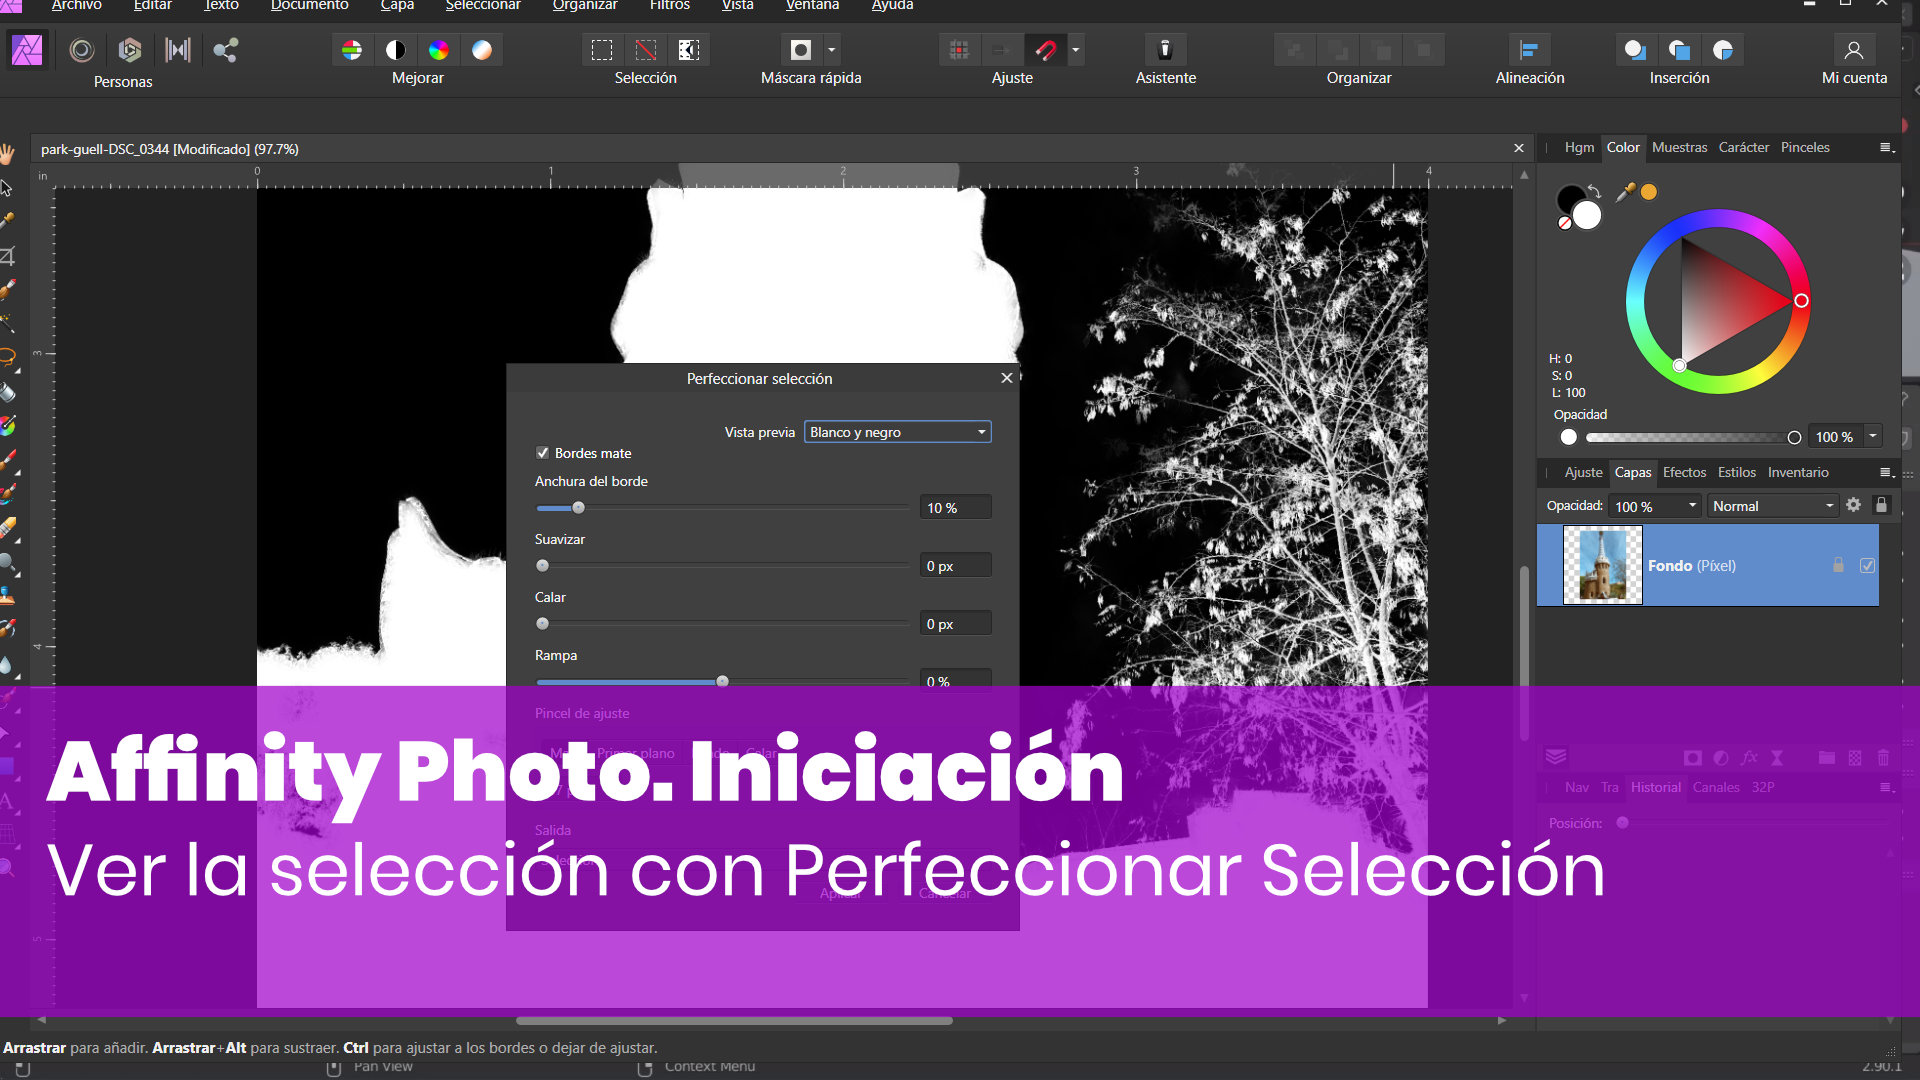Click the Invert Selection icon
The width and height of the screenshot is (1920, 1080).
point(689,50)
